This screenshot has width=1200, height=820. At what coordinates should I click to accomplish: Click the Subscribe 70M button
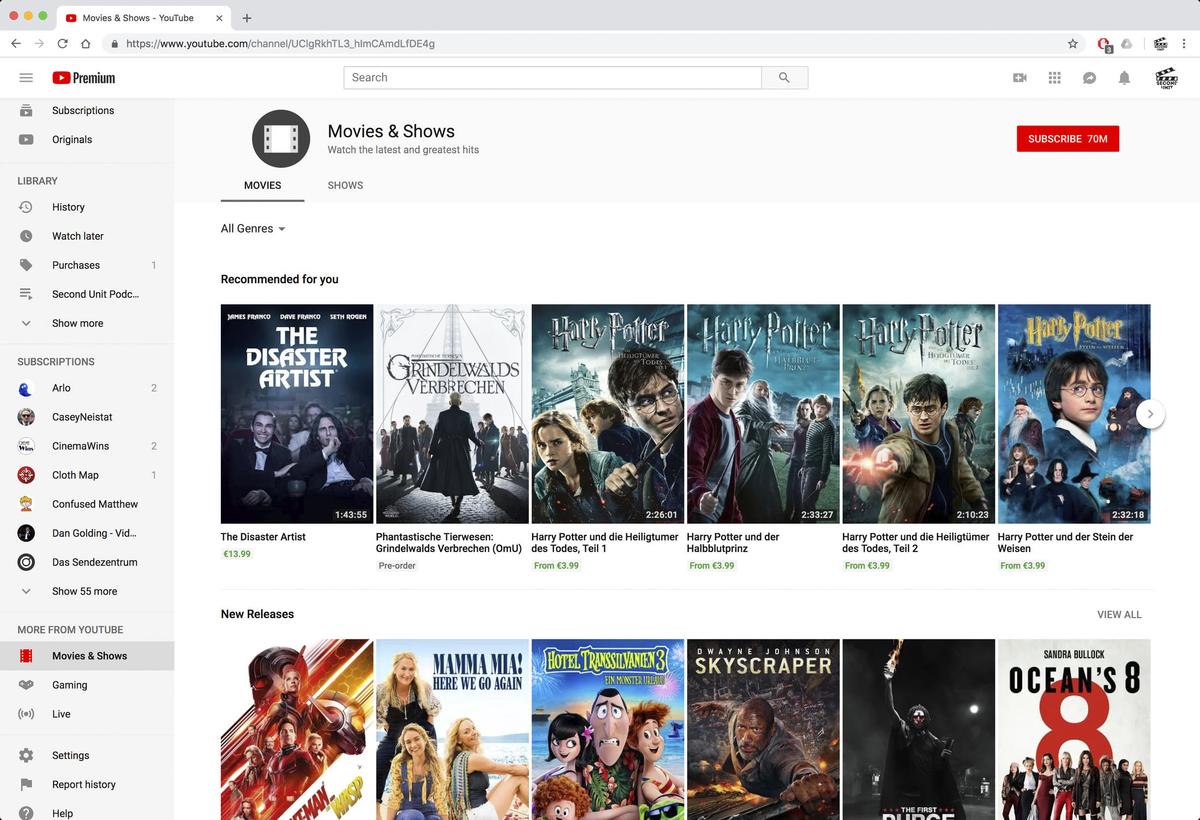click(x=1068, y=139)
